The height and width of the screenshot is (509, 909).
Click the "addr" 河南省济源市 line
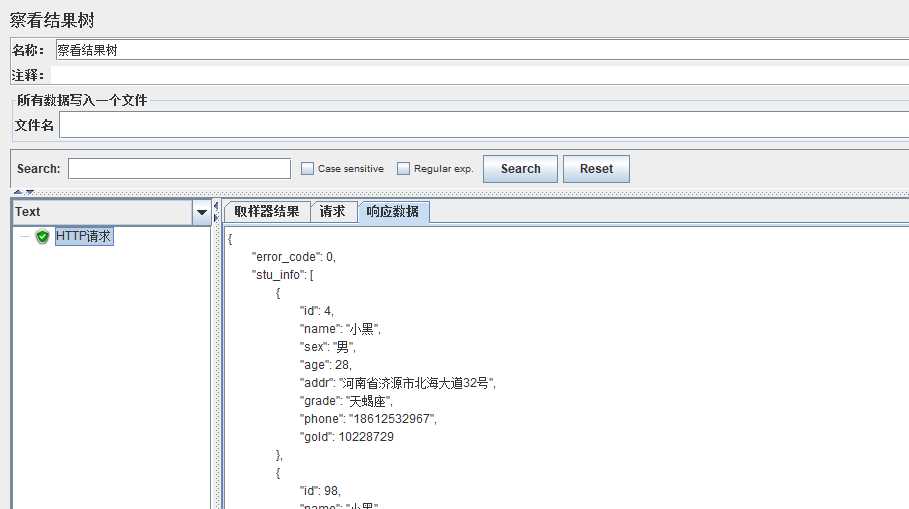point(398,383)
